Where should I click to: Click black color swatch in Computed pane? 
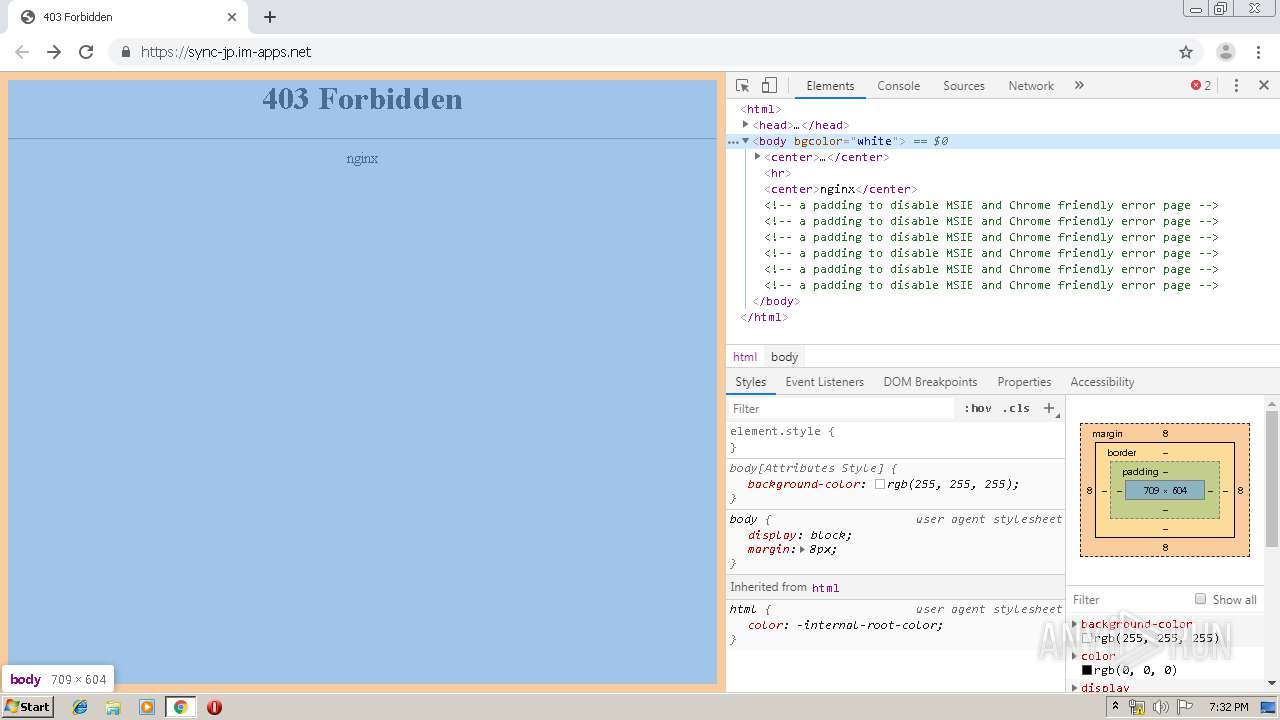[x=1087, y=670]
